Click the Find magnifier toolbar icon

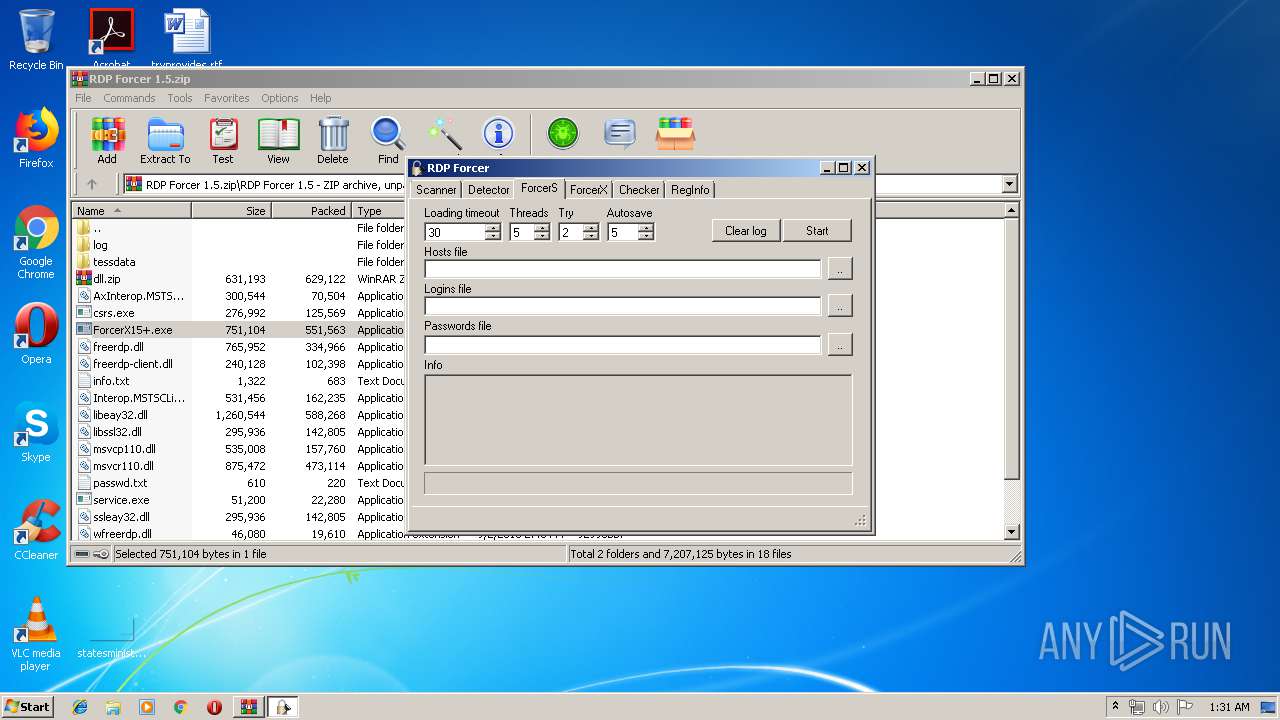388,140
